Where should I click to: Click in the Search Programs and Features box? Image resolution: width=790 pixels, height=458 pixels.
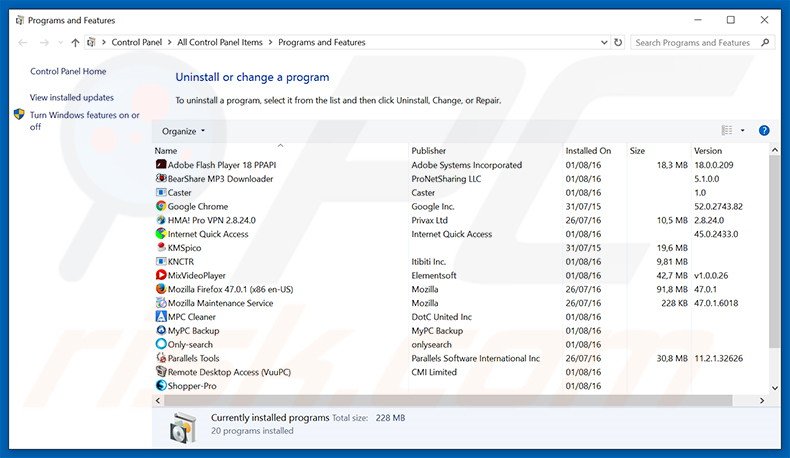(695, 43)
